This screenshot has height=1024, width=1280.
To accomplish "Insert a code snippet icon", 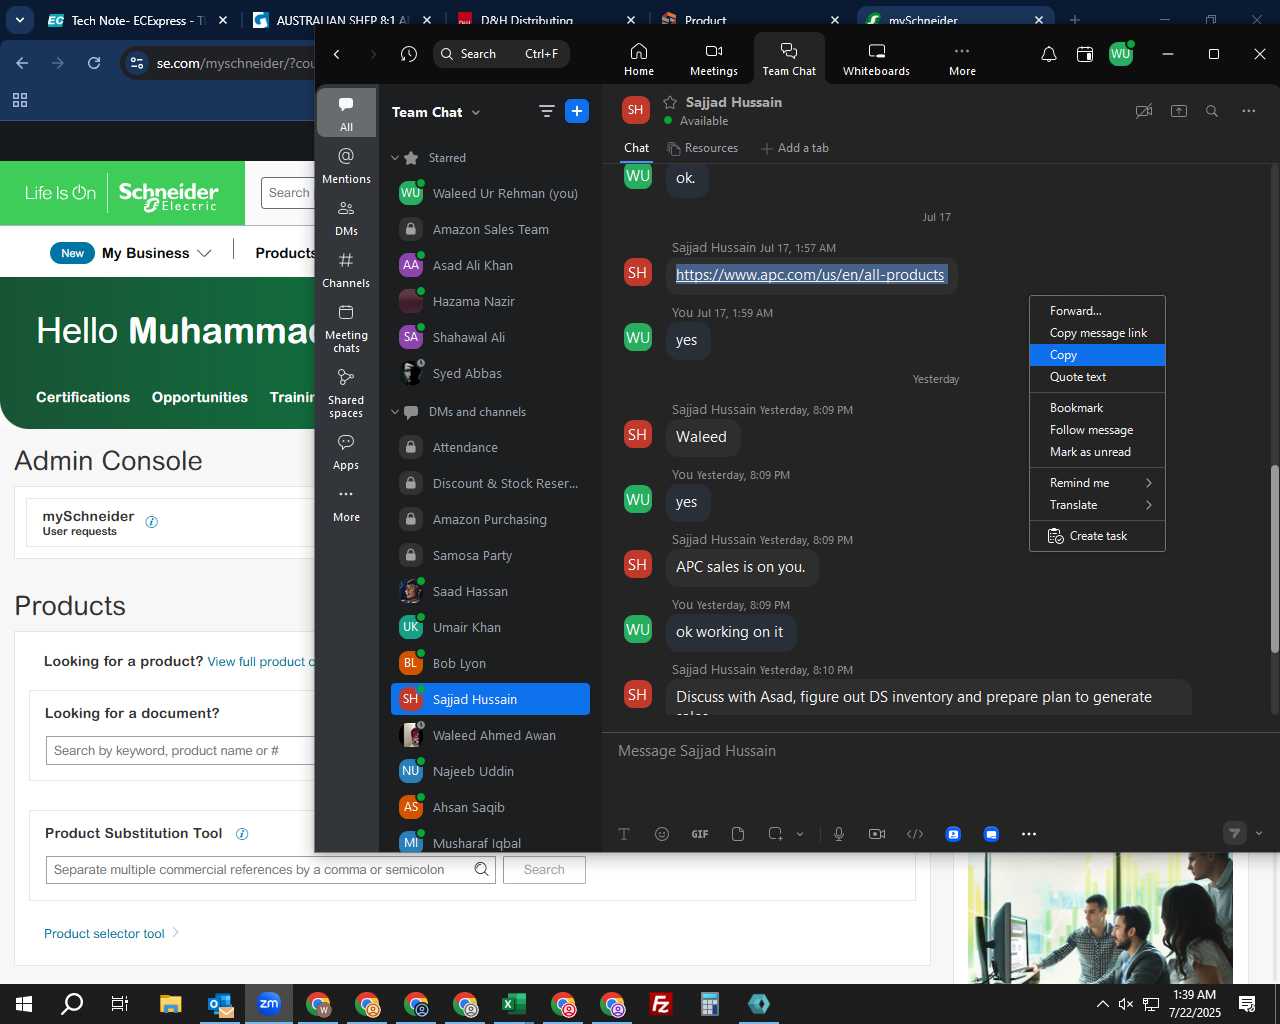I will tap(915, 834).
